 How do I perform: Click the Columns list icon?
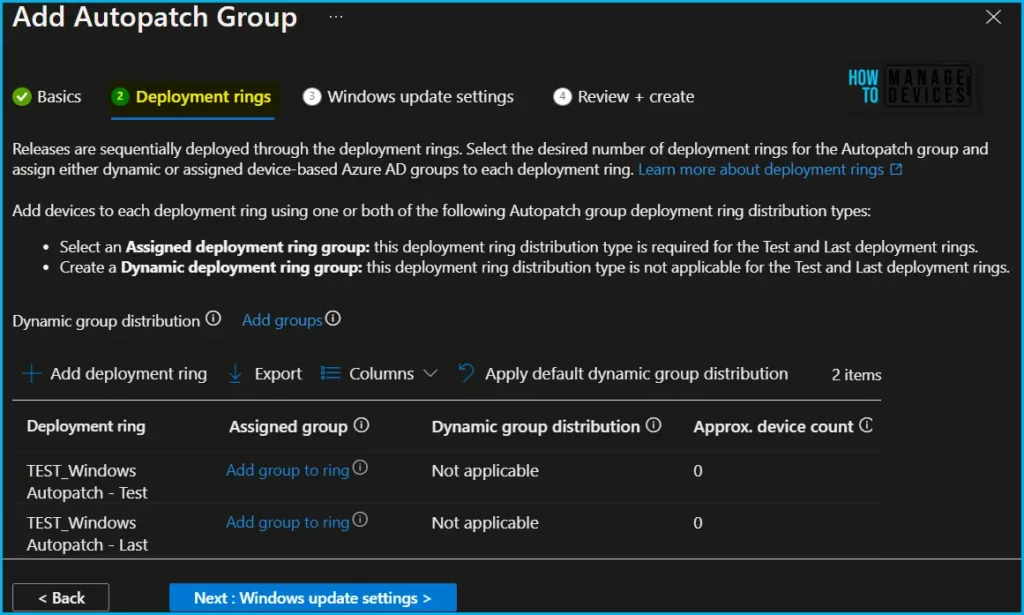point(330,373)
